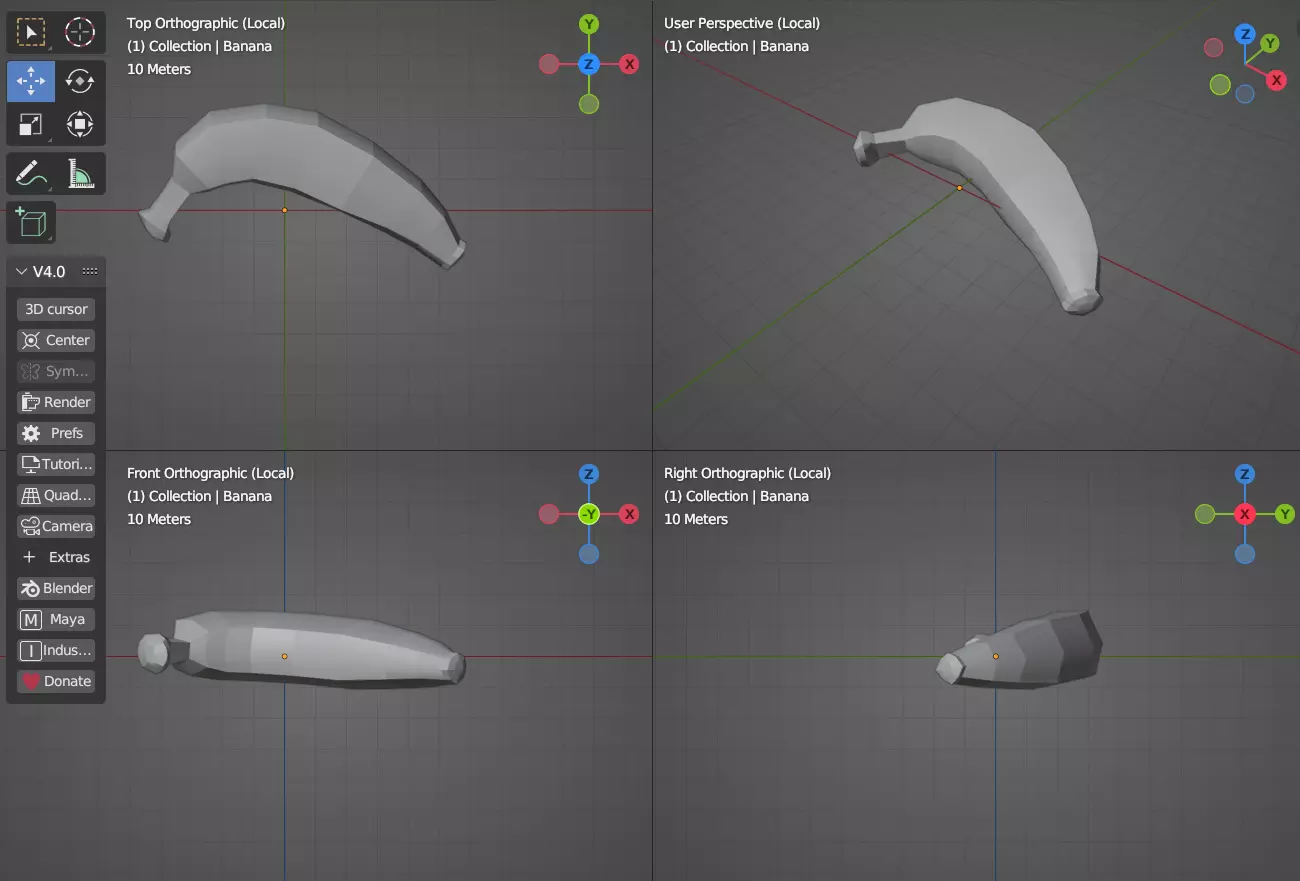Screen dimensions: 1300x881
Task: Click the 'User Perspective (Local)' label
Action: pos(742,23)
